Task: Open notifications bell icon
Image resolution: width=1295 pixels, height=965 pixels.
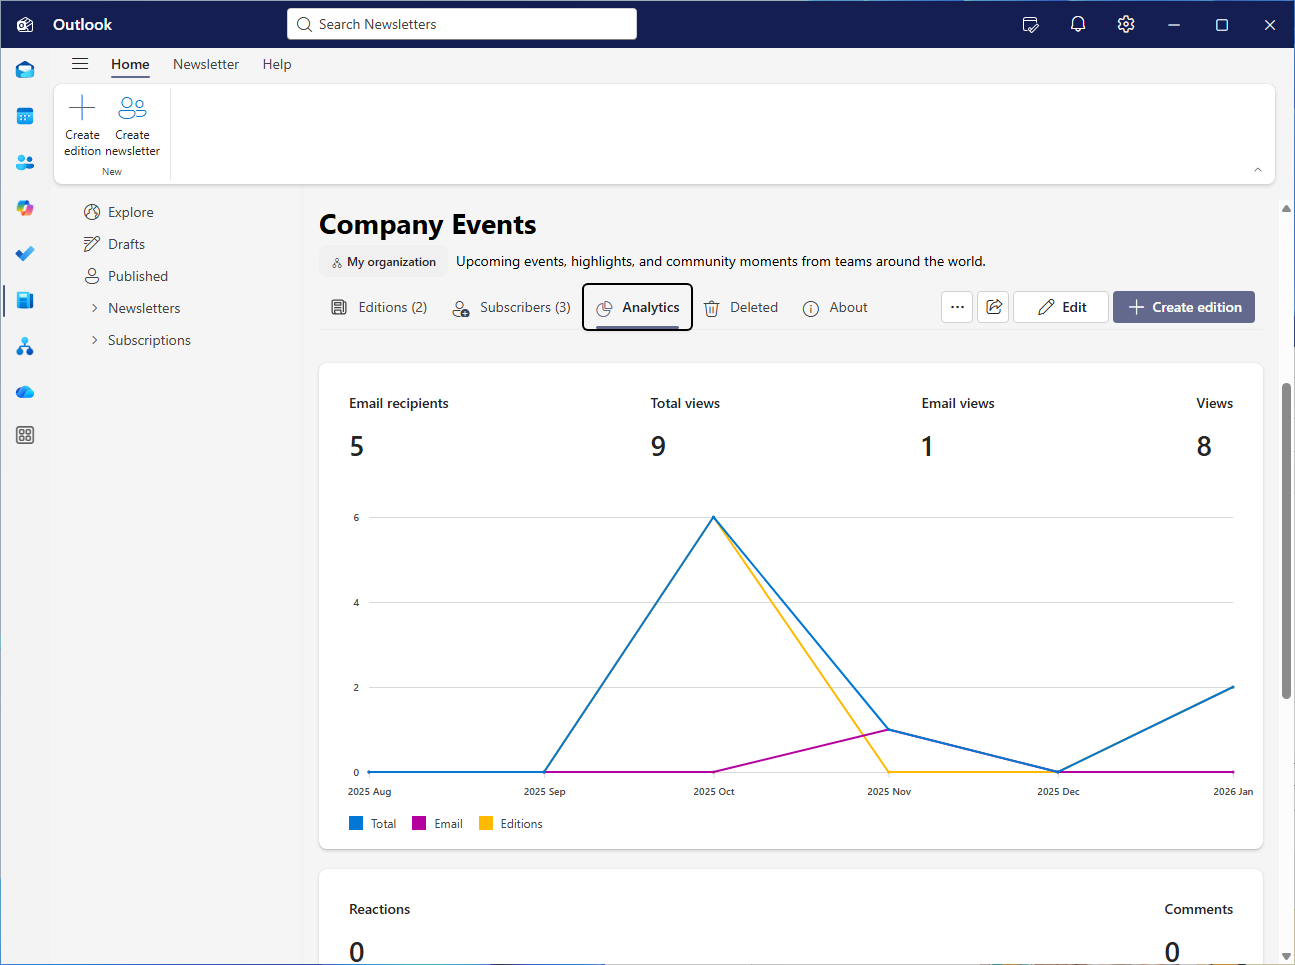Action: click(x=1077, y=25)
